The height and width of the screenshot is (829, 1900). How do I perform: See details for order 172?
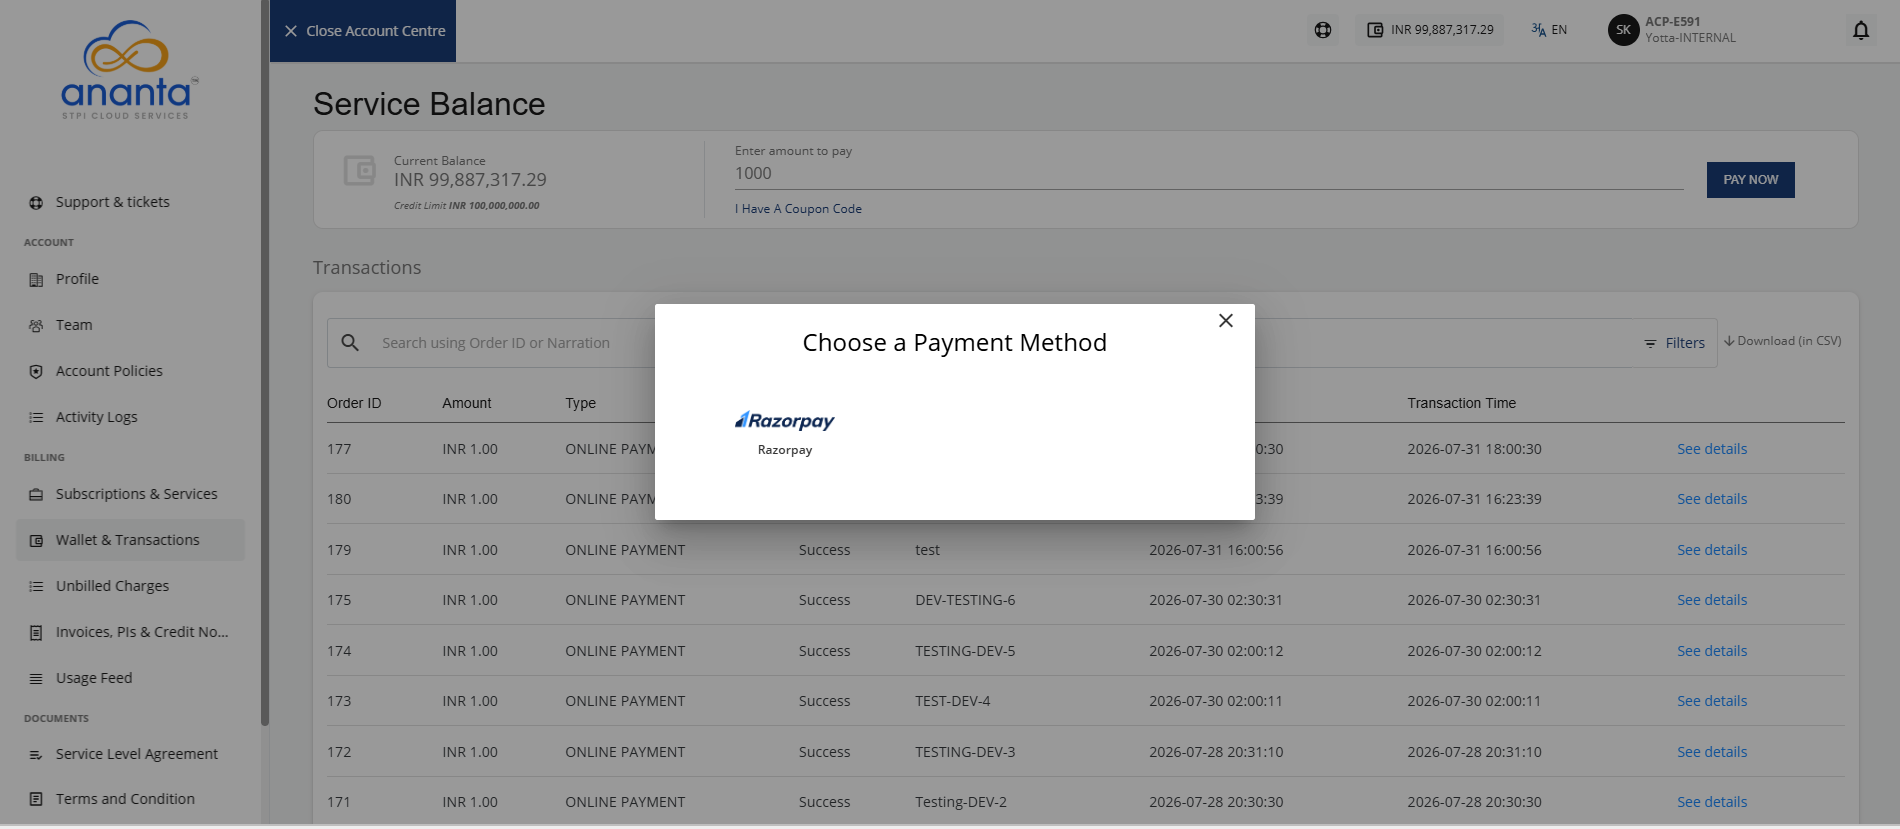[x=1712, y=752]
